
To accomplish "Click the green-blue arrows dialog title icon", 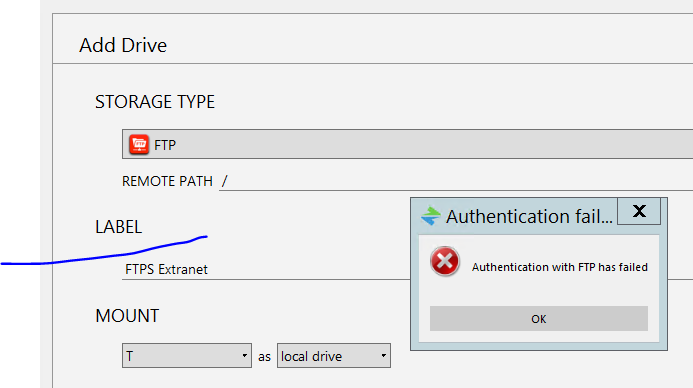I will 430,216.
